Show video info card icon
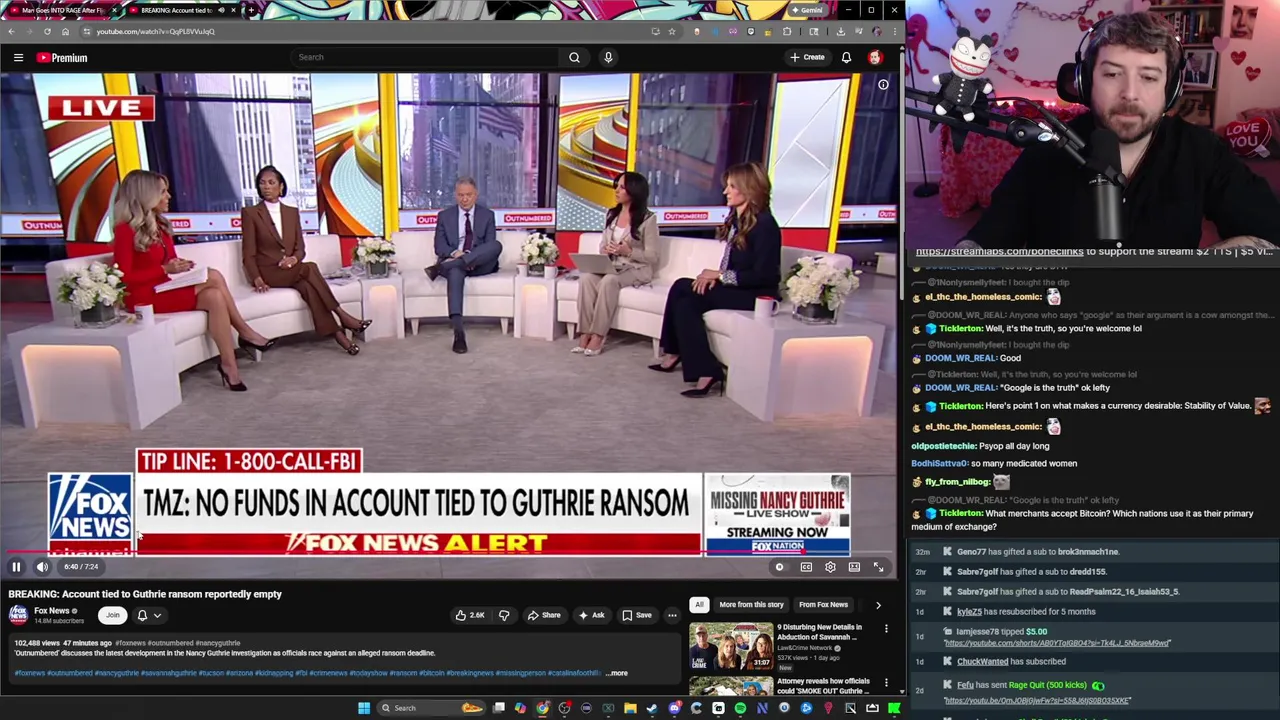This screenshot has height=720, width=1280. [x=883, y=85]
